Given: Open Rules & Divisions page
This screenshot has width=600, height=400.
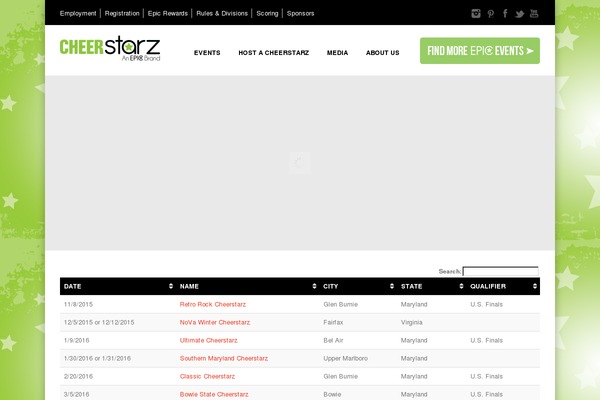Looking at the screenshot, I should pyautogui.click(x=222, y=13).
